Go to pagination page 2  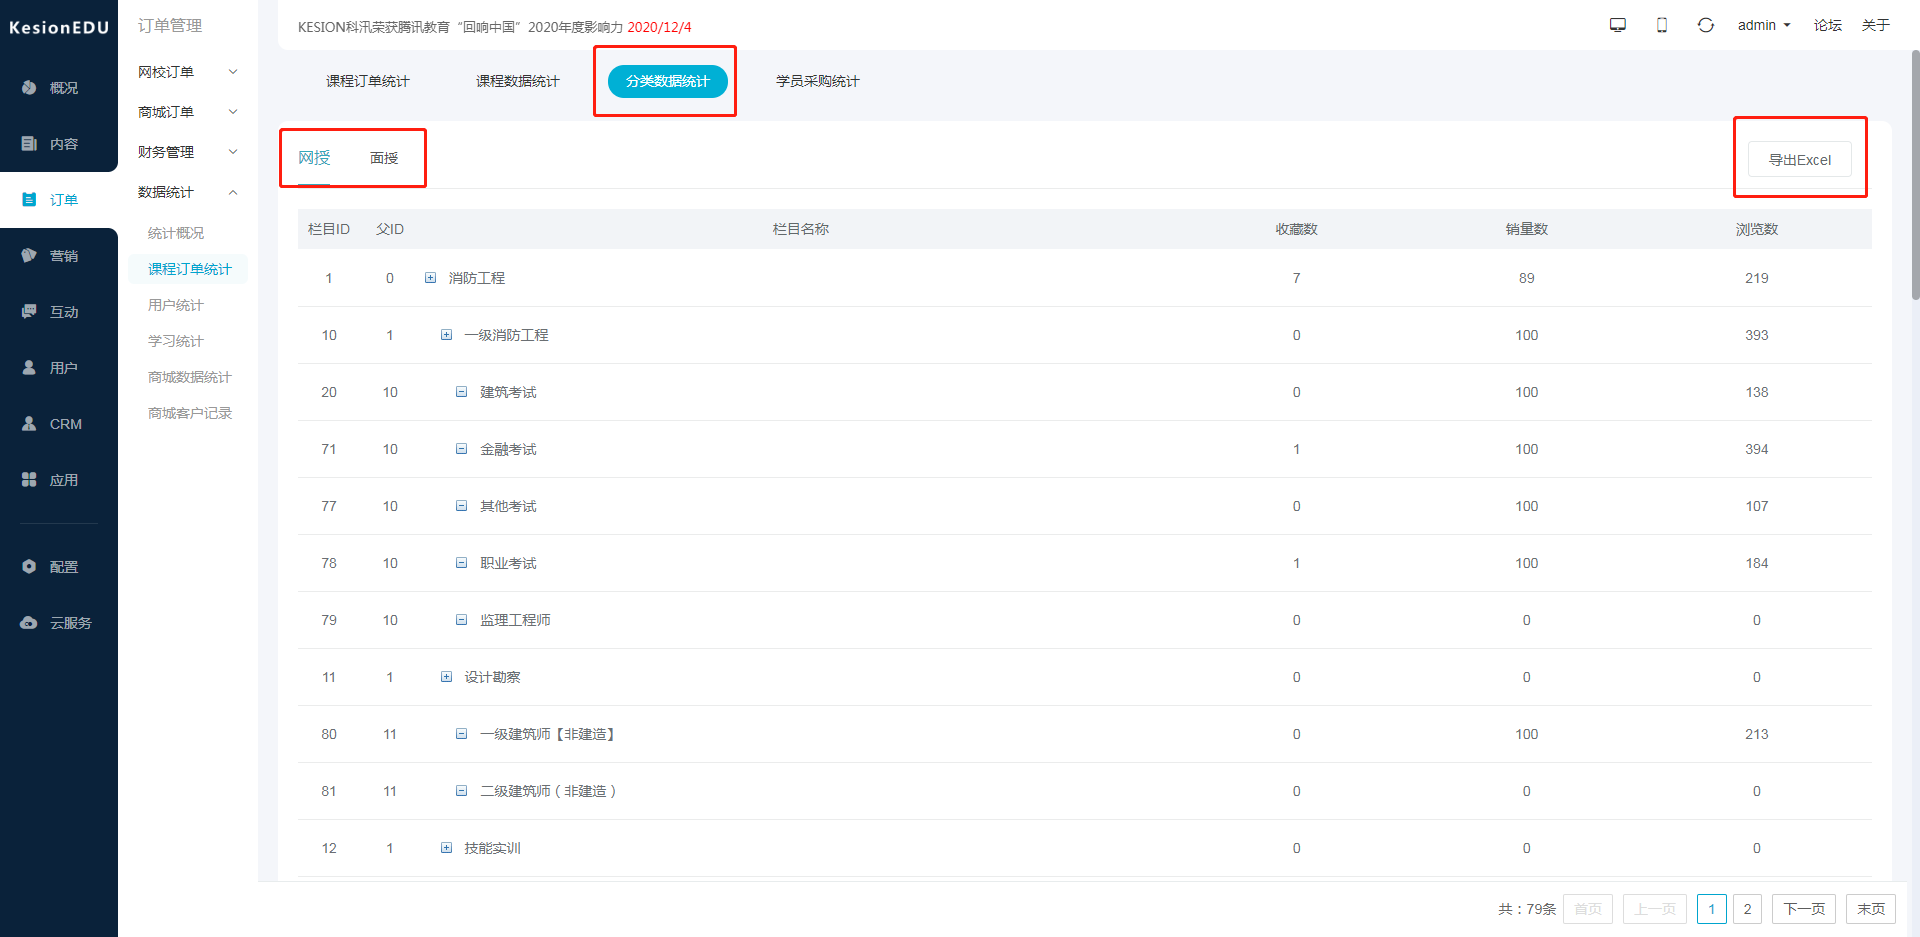pos(1747,909)
